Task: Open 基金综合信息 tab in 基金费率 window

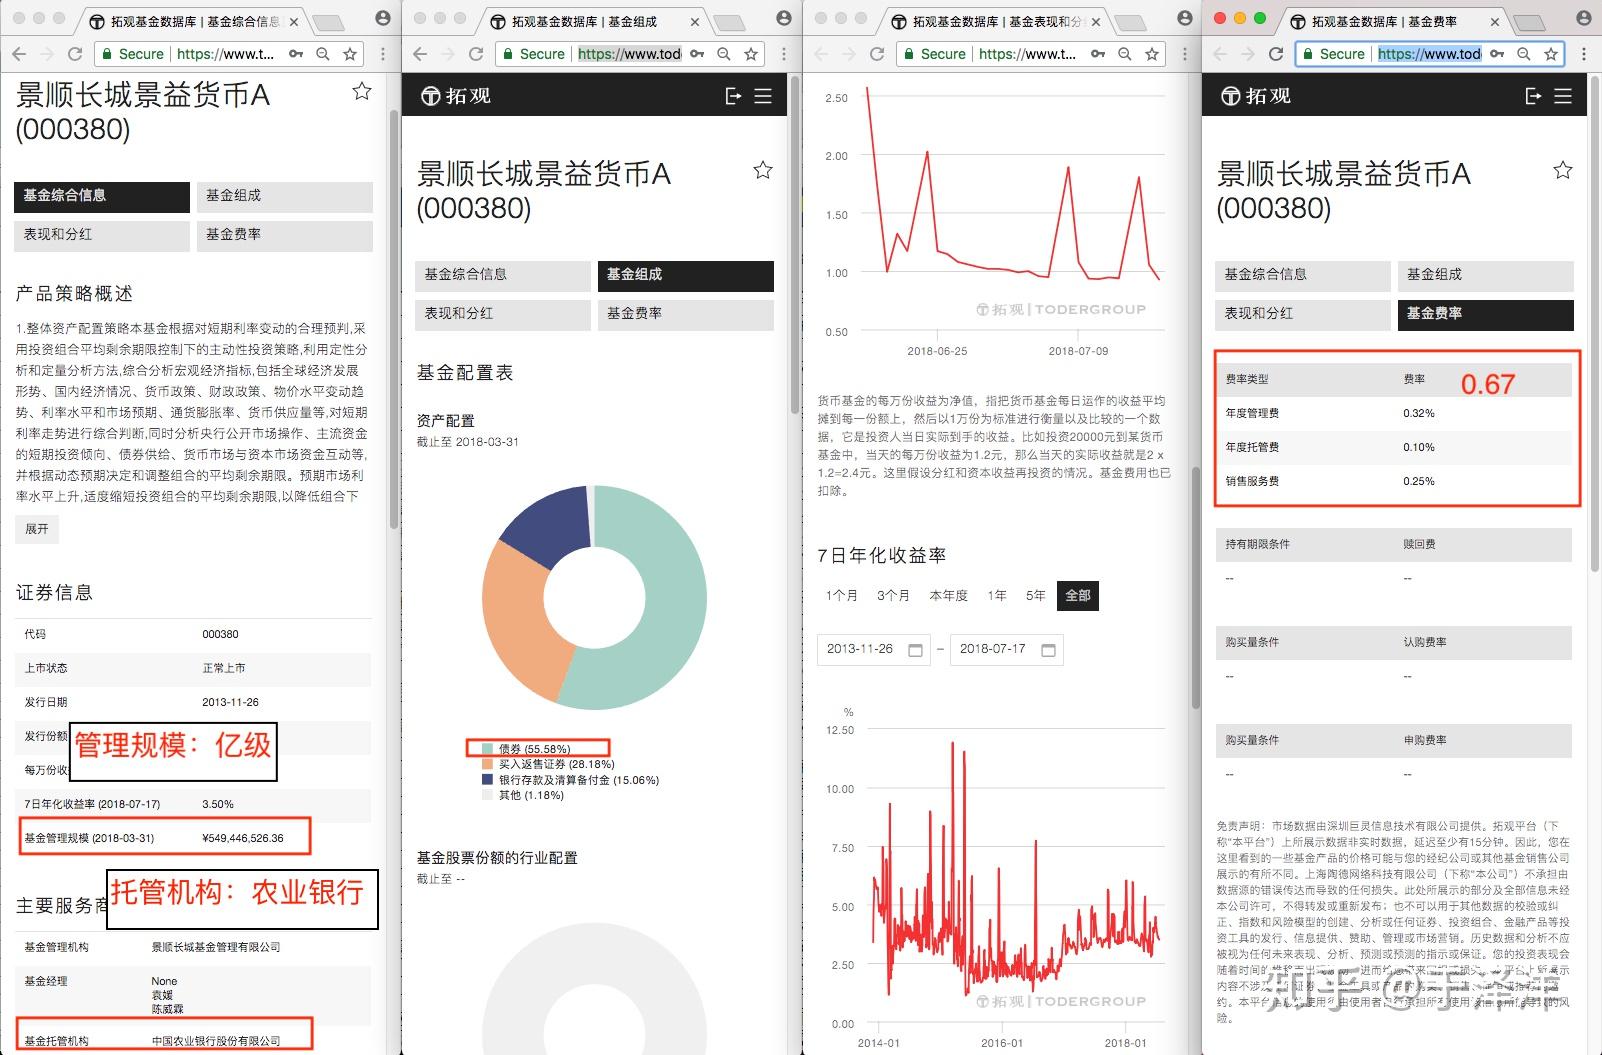Action: coord(1303,275)
